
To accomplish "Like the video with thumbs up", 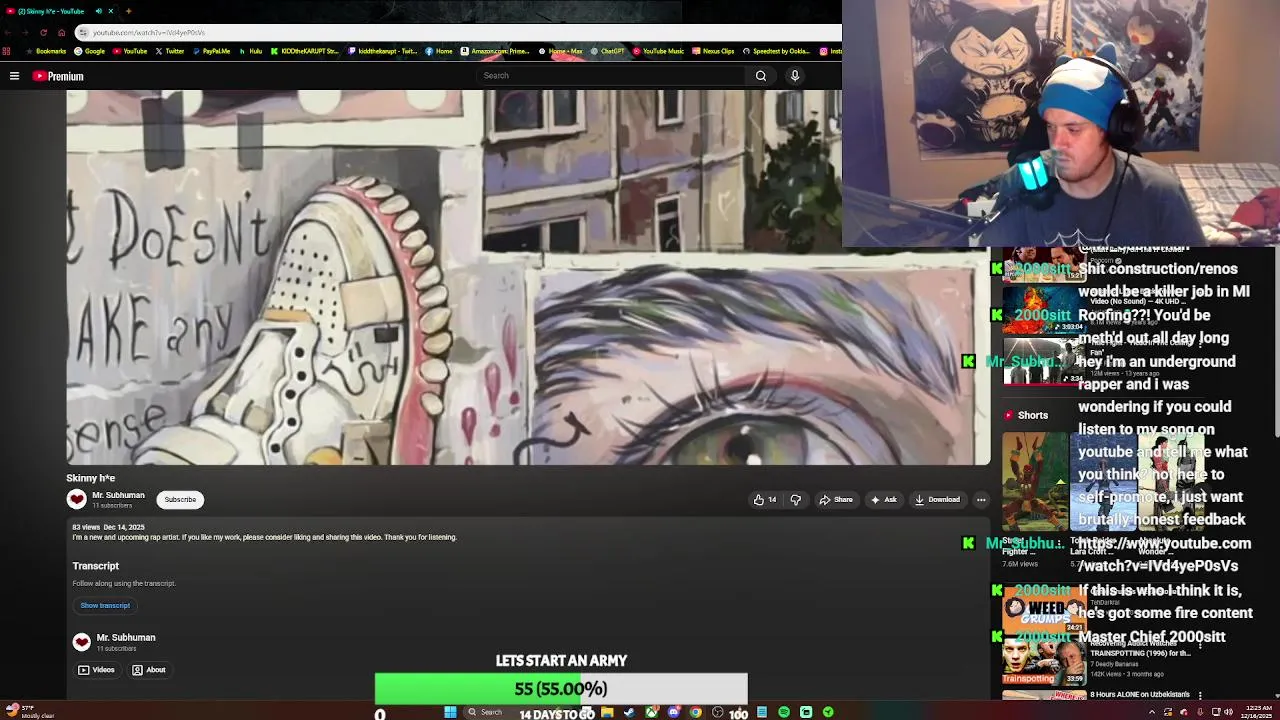I will 765,500.
